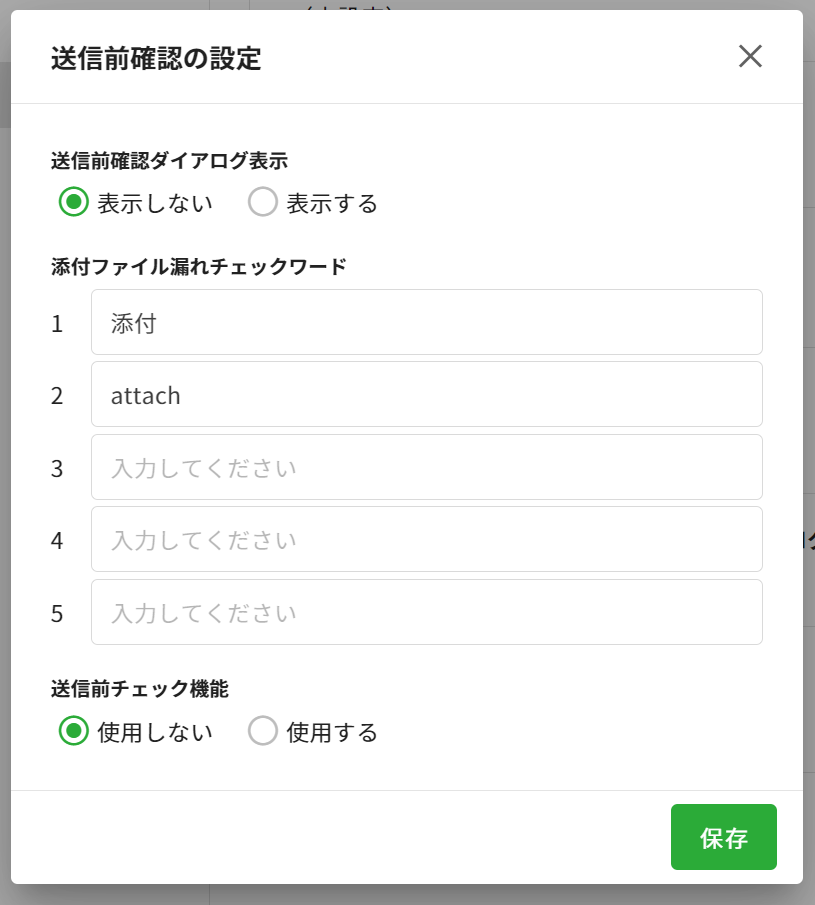Click the 添付ファイル漏れチェックワード heading
The width and height of the screenshot is (815, 905).
(198, 266)
